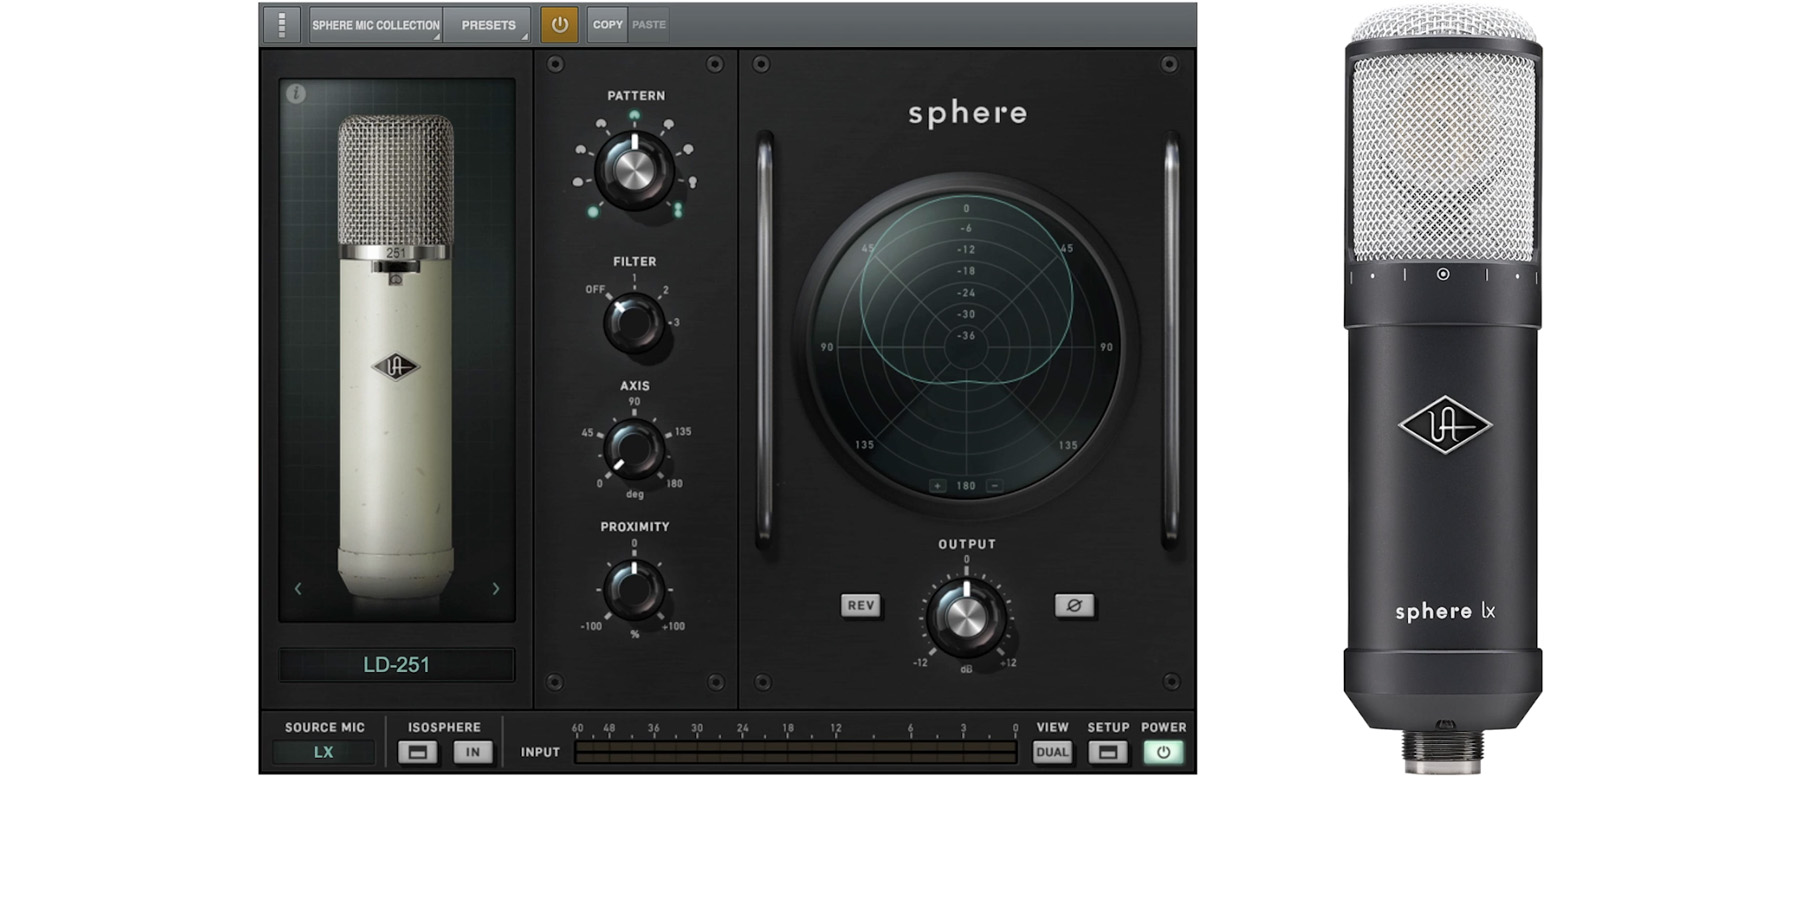Click the Input level meter

tap(796, 753)
